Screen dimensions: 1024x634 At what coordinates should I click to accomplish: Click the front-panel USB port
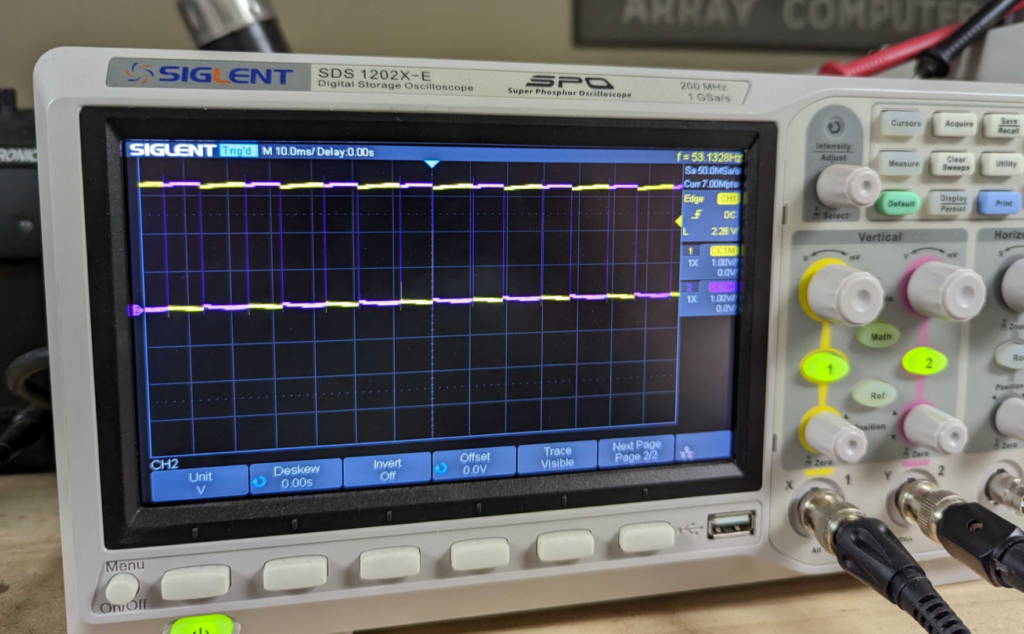click(731, 525)
